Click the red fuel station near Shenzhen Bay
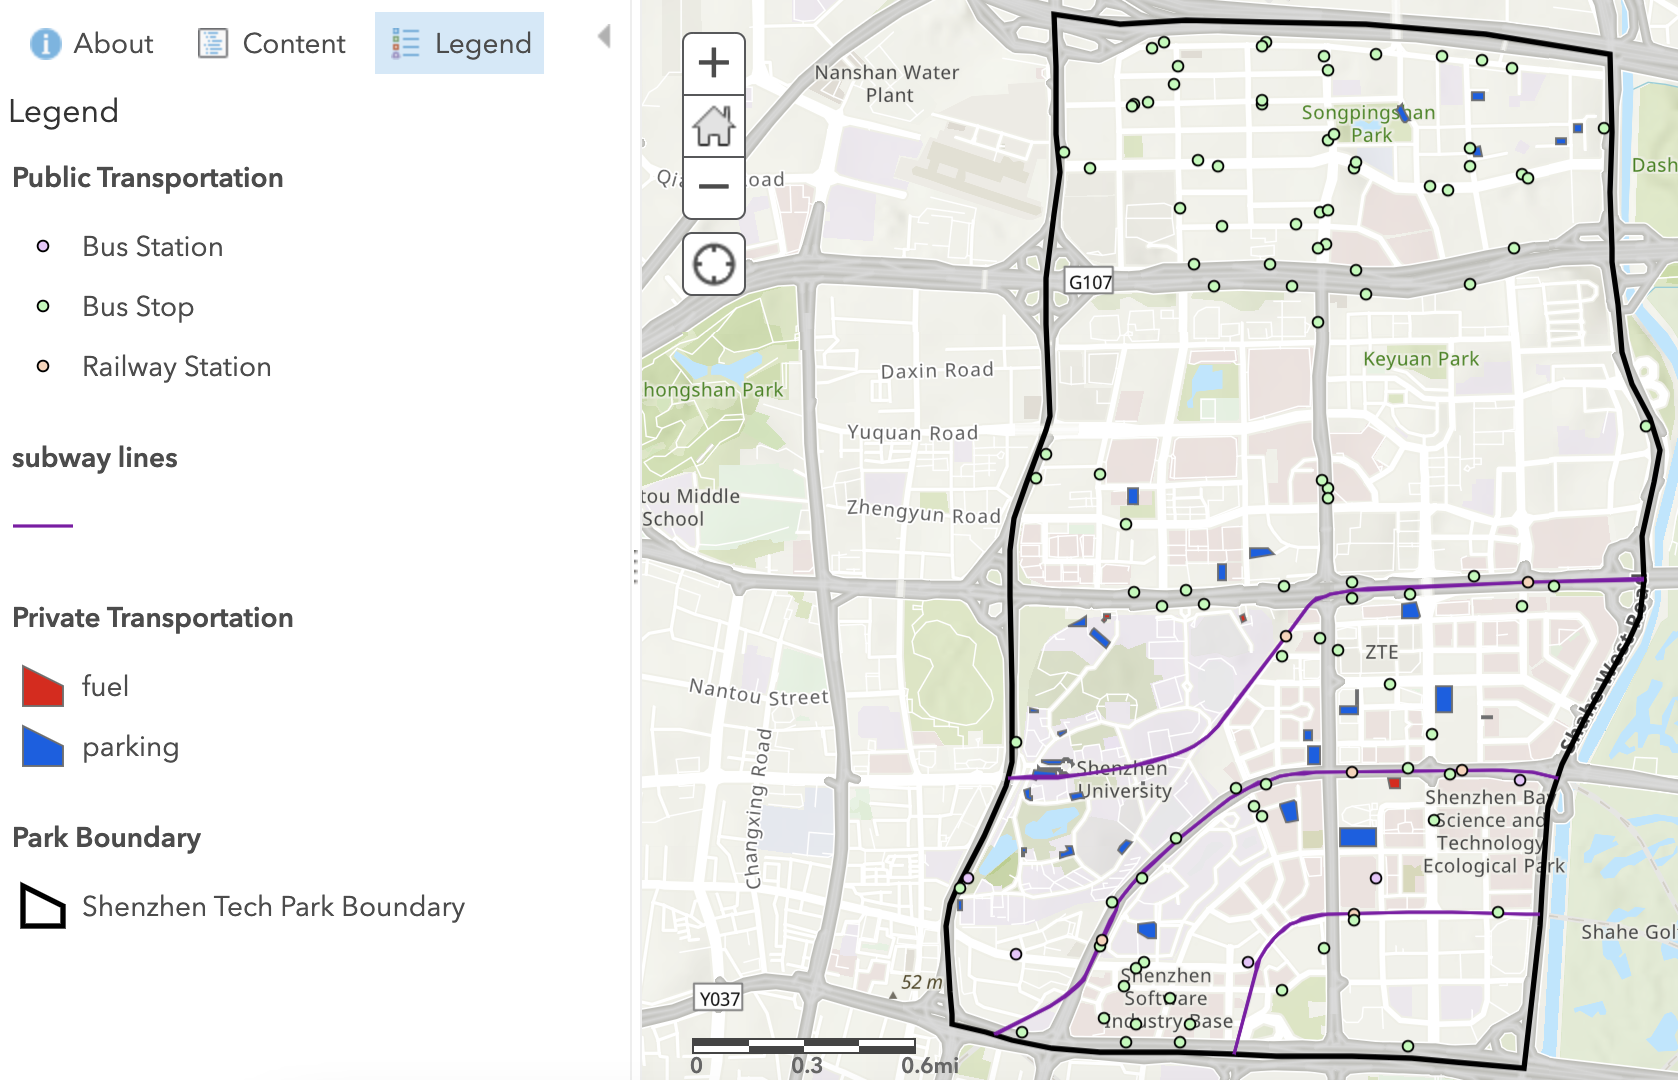 pos(1394,783)
